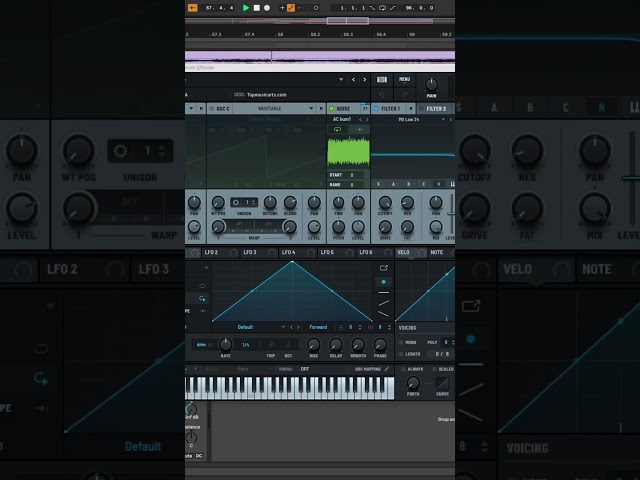Select next noise sample next to AC hum1
Screen dimensions: 640x480
click(367, 120)
